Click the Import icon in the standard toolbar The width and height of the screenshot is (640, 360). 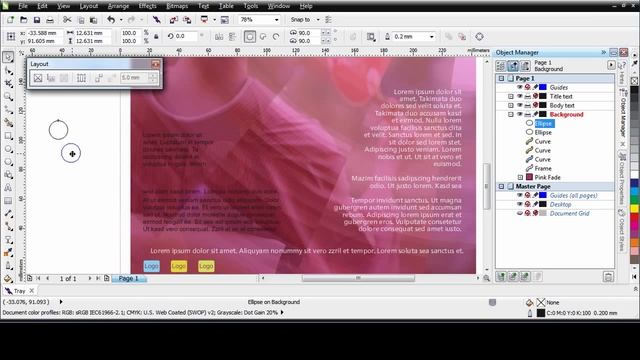tap(174, 20)
